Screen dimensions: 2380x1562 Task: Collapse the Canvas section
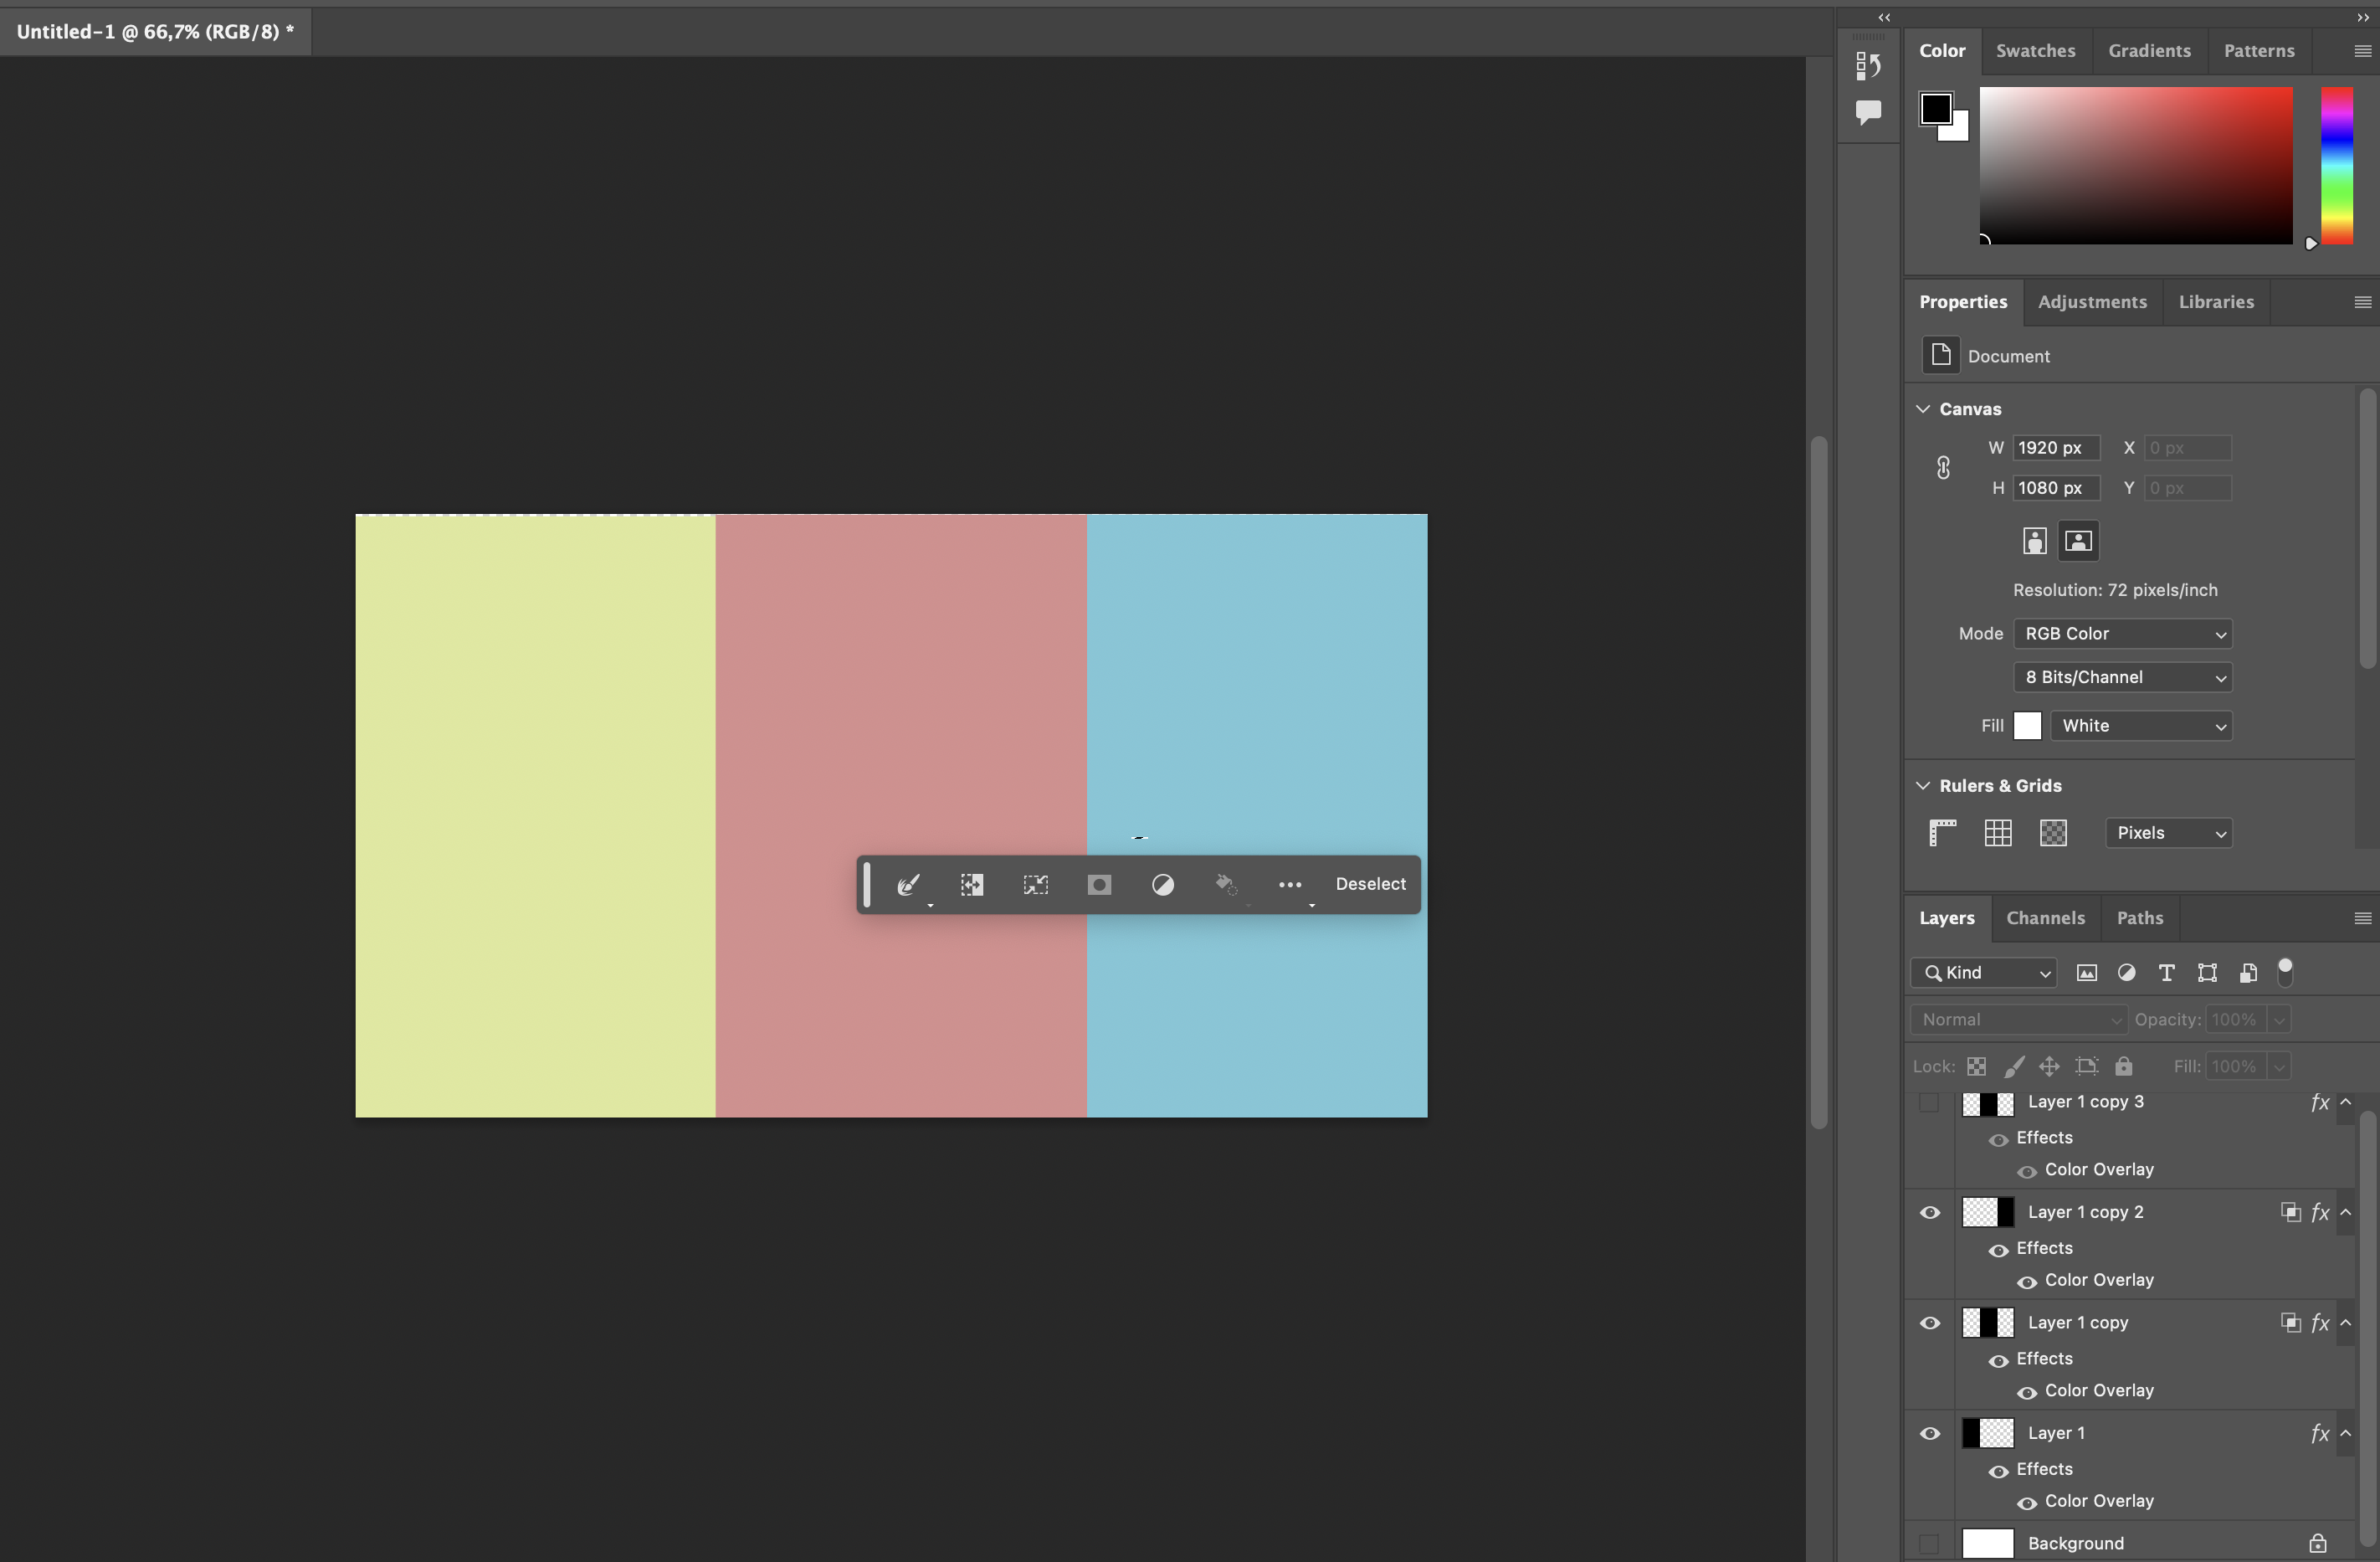click(1923, 408)
